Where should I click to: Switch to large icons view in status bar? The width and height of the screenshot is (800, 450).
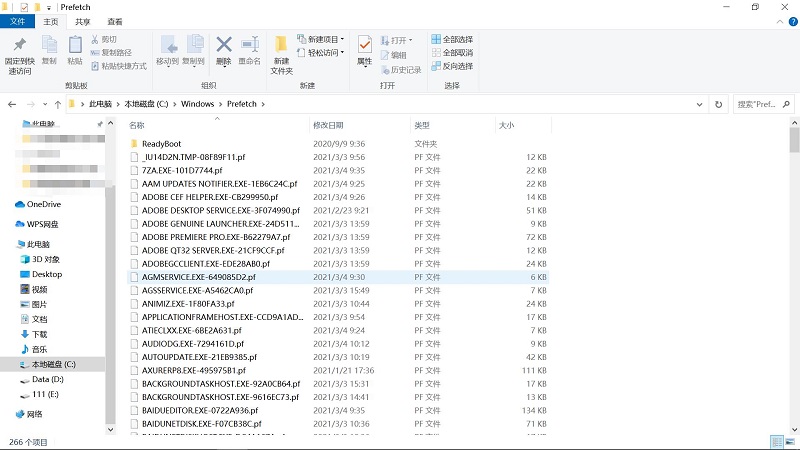(x=789, y=441)
